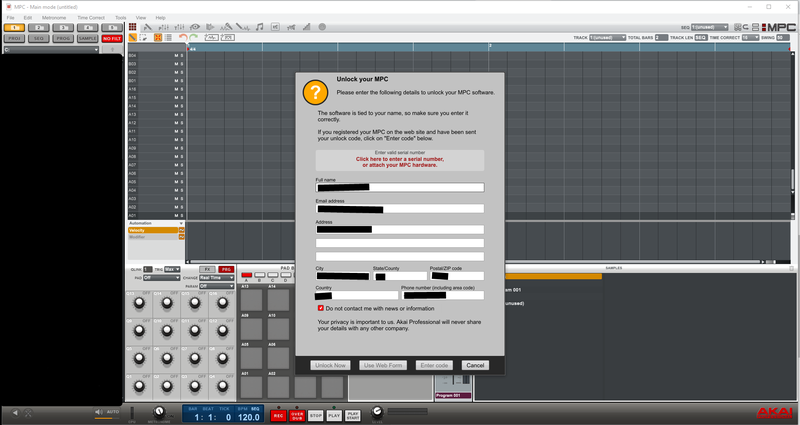800x425 pixels.
Task: Mute track A01
Action: coord(176,215)
